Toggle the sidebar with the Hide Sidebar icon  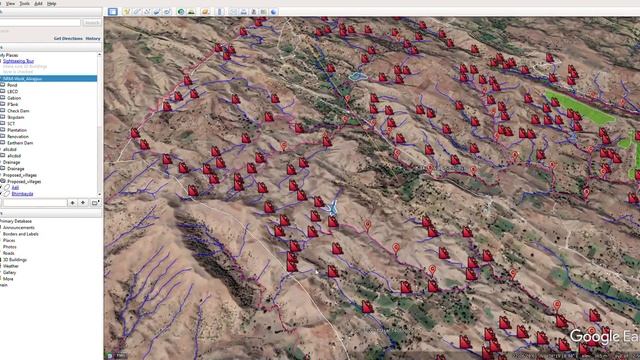tap(113, 11)
